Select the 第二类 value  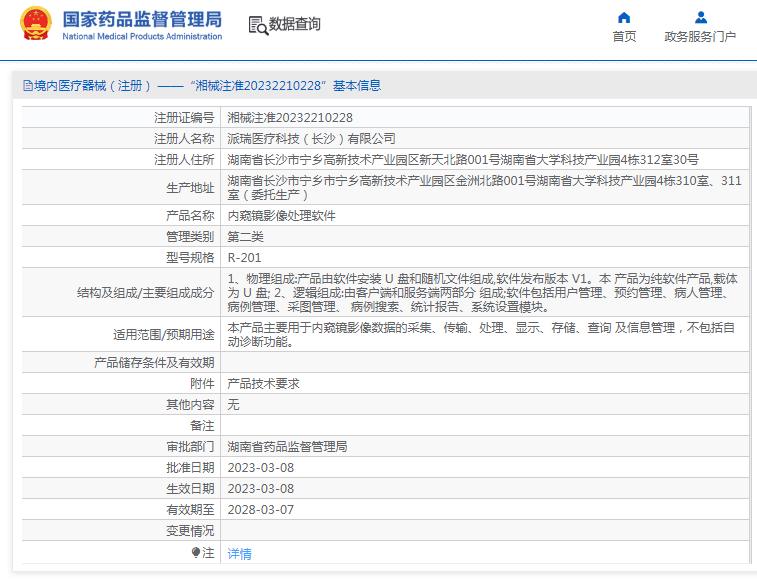tap(245, 237)
